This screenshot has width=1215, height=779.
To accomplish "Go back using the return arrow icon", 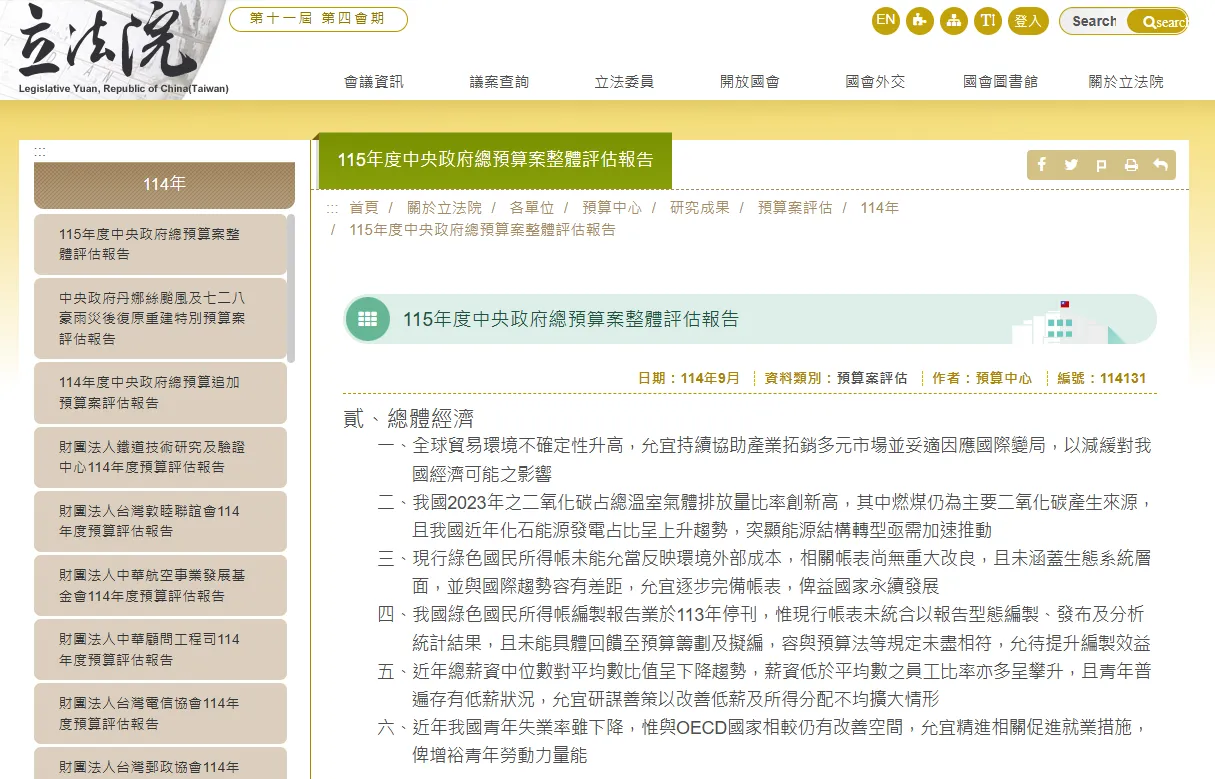I will coord(1160,165).
